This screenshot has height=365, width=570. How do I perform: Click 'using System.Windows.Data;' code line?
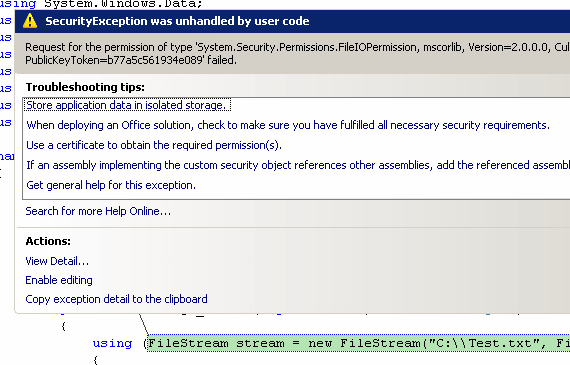[x=101, y=4]
